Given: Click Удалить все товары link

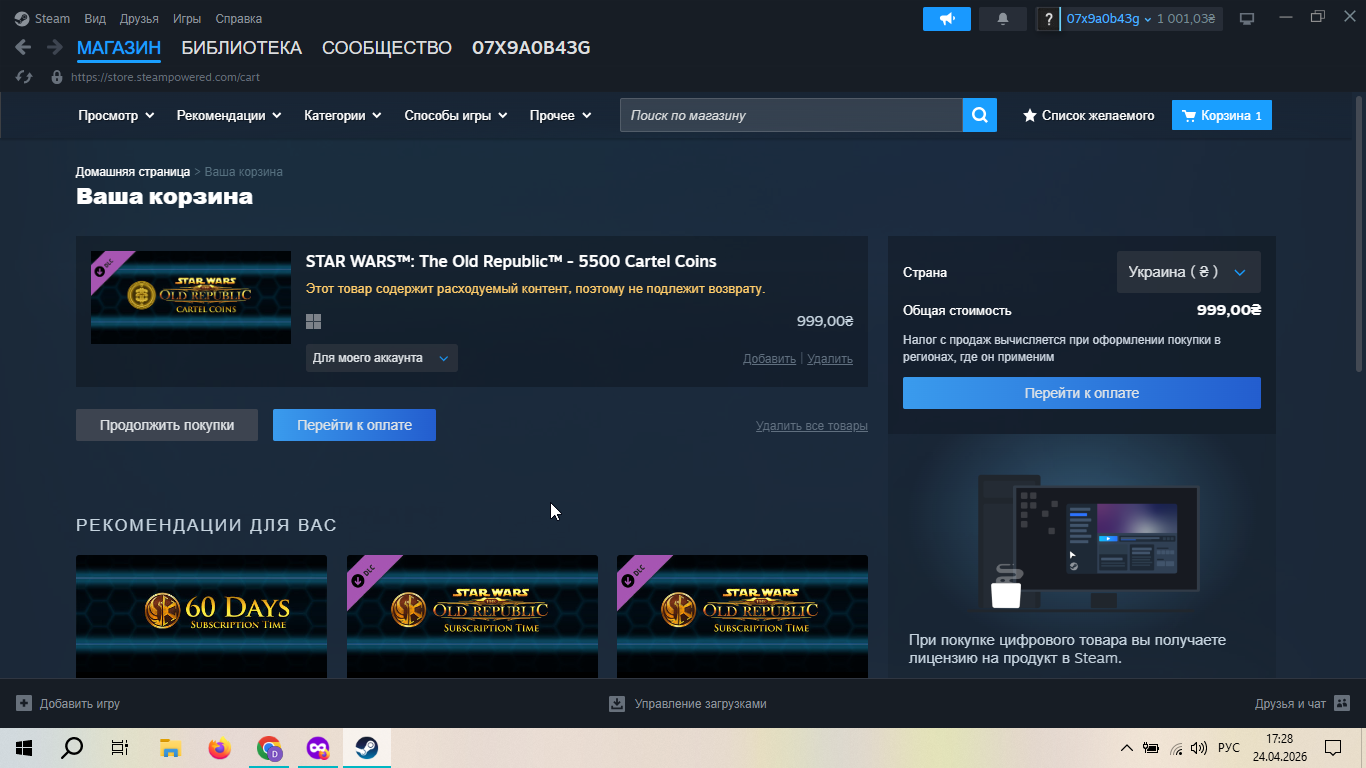Looking at the screenshot, I should (812, 426).
